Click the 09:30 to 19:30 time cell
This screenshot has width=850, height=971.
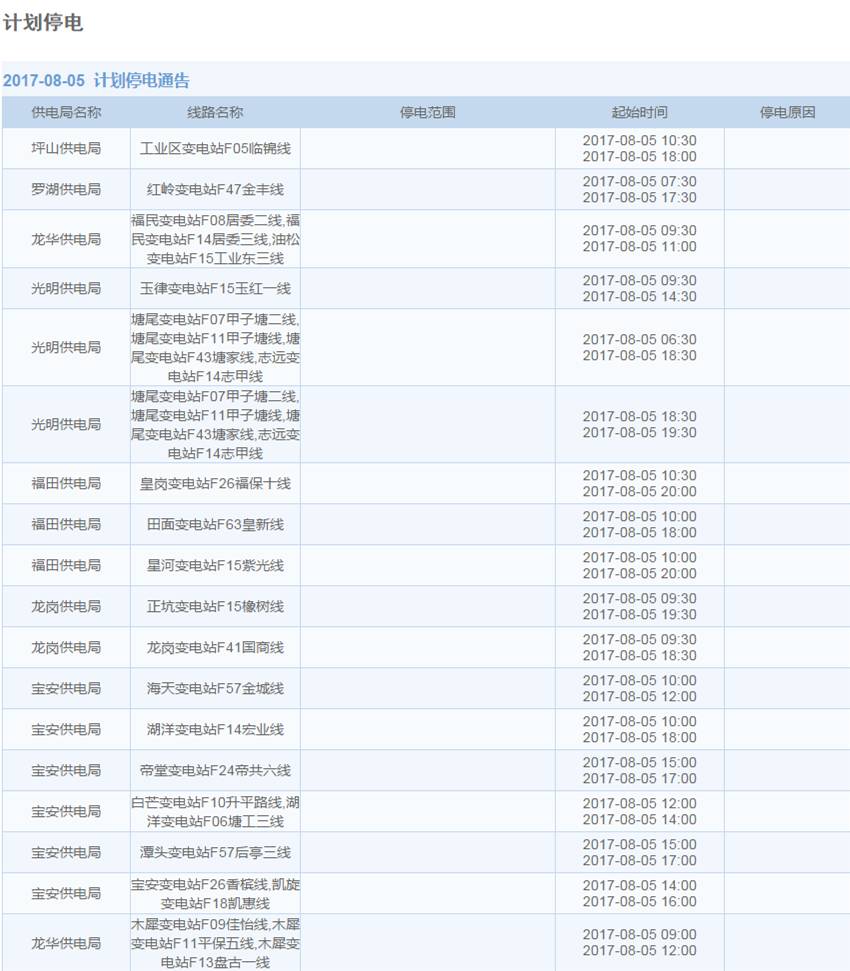click(x=640, y=606)
